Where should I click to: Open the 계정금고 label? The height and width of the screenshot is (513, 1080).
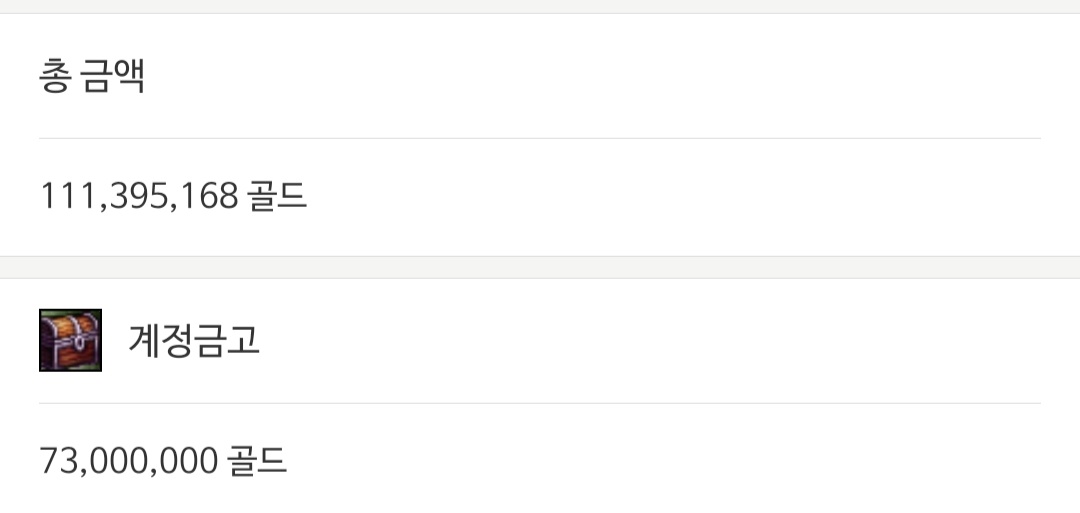pos(194,340)
